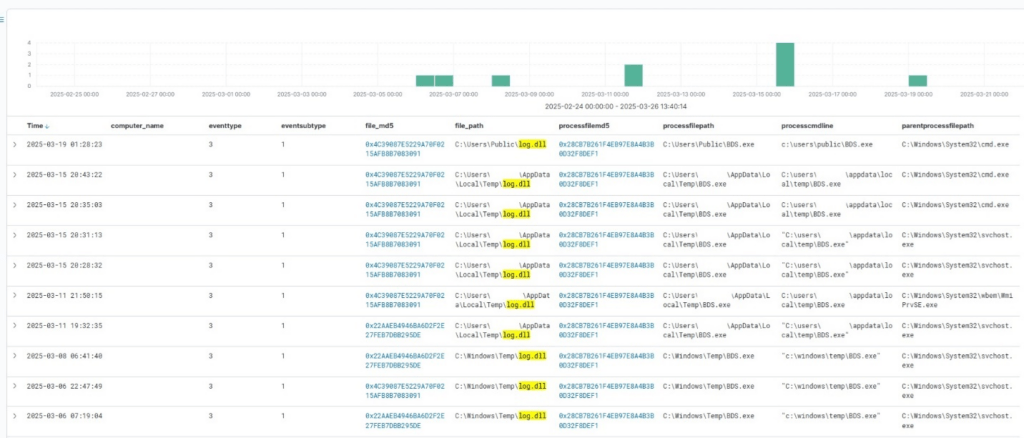Expand the 2025-03-11 21:50:15 event row

(15, 296)
